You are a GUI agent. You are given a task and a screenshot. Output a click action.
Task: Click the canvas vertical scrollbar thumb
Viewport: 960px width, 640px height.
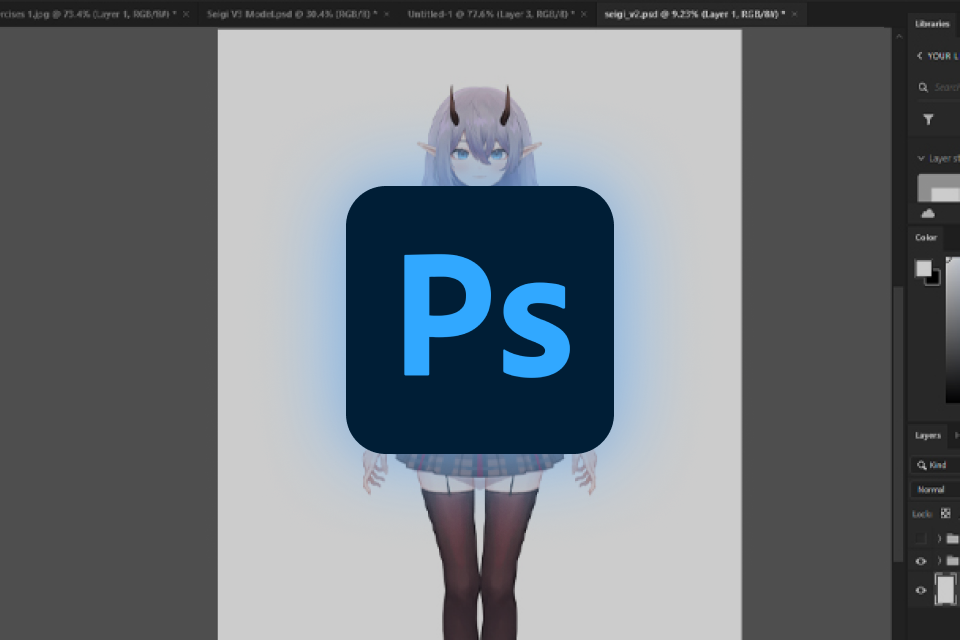pyautogui.click(x=898, y=424)
